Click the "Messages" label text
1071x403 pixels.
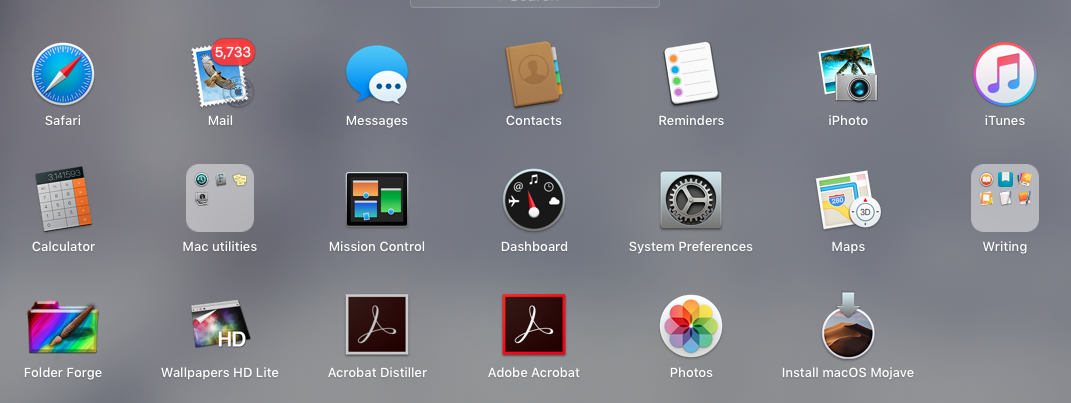377,121
